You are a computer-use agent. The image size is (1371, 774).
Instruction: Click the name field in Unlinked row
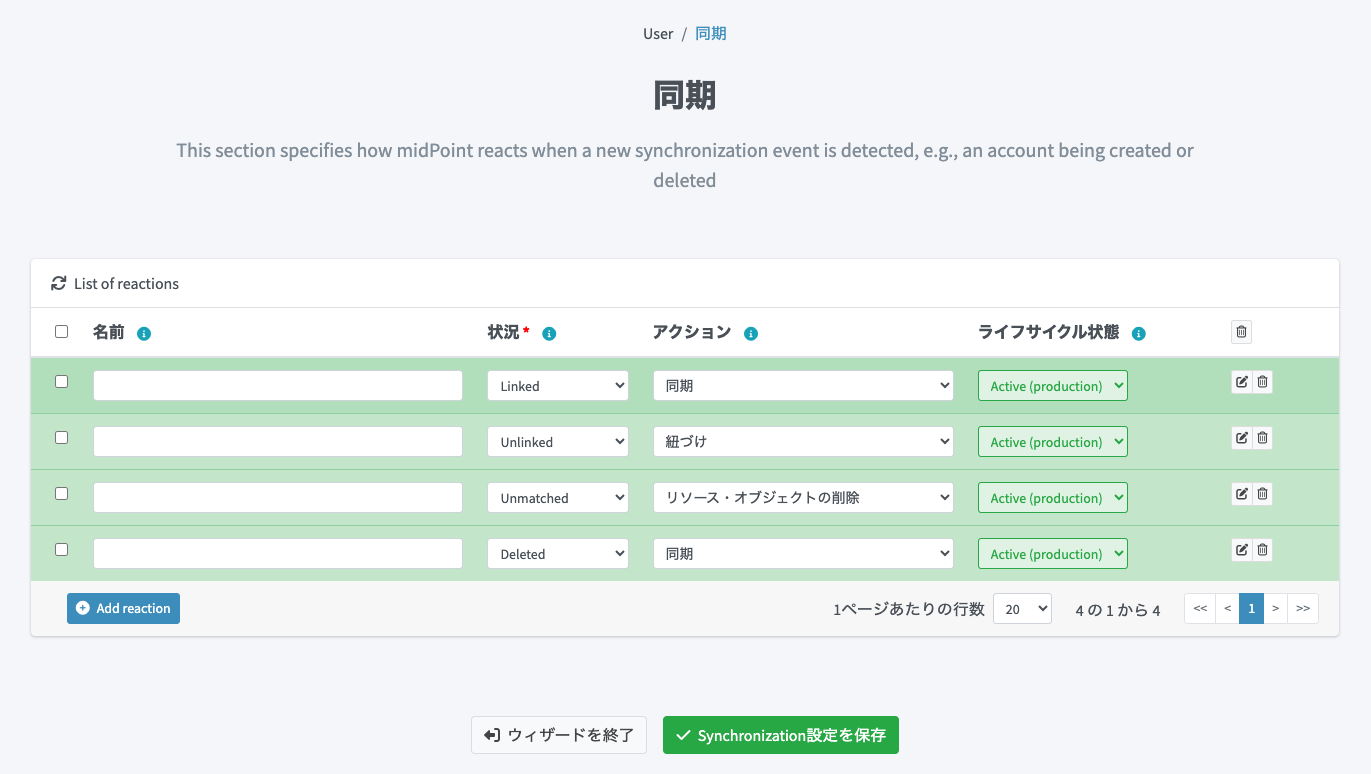[x=278, y=442]
